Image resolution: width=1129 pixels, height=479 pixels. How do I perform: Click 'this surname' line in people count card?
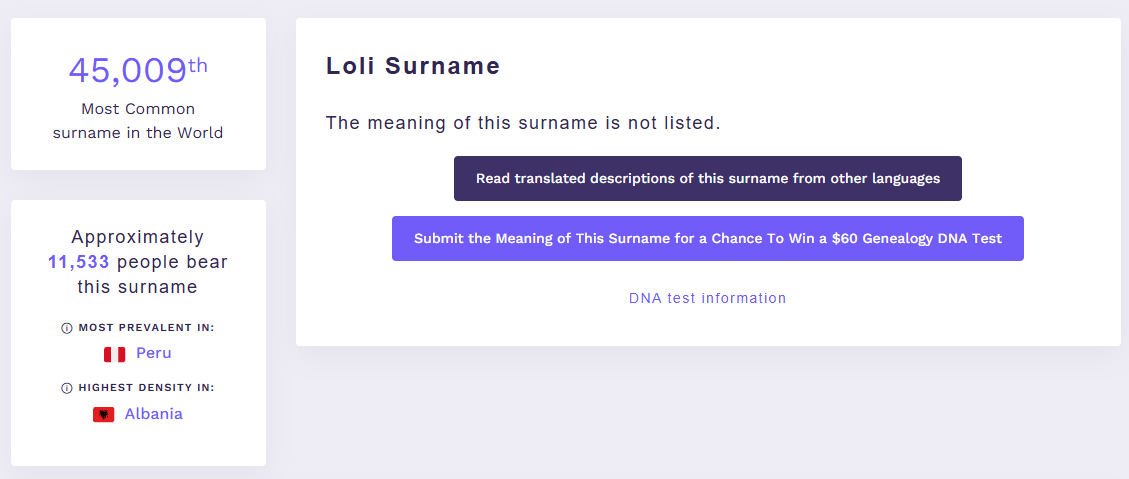(x=138, y=287)
